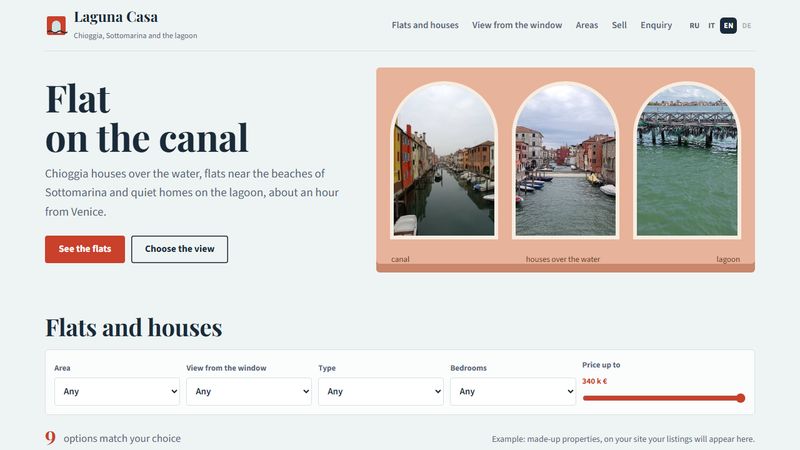Click the 'options match your choice' text
The height and width of the screenshot is (450, 800).
tap(122, 438)
